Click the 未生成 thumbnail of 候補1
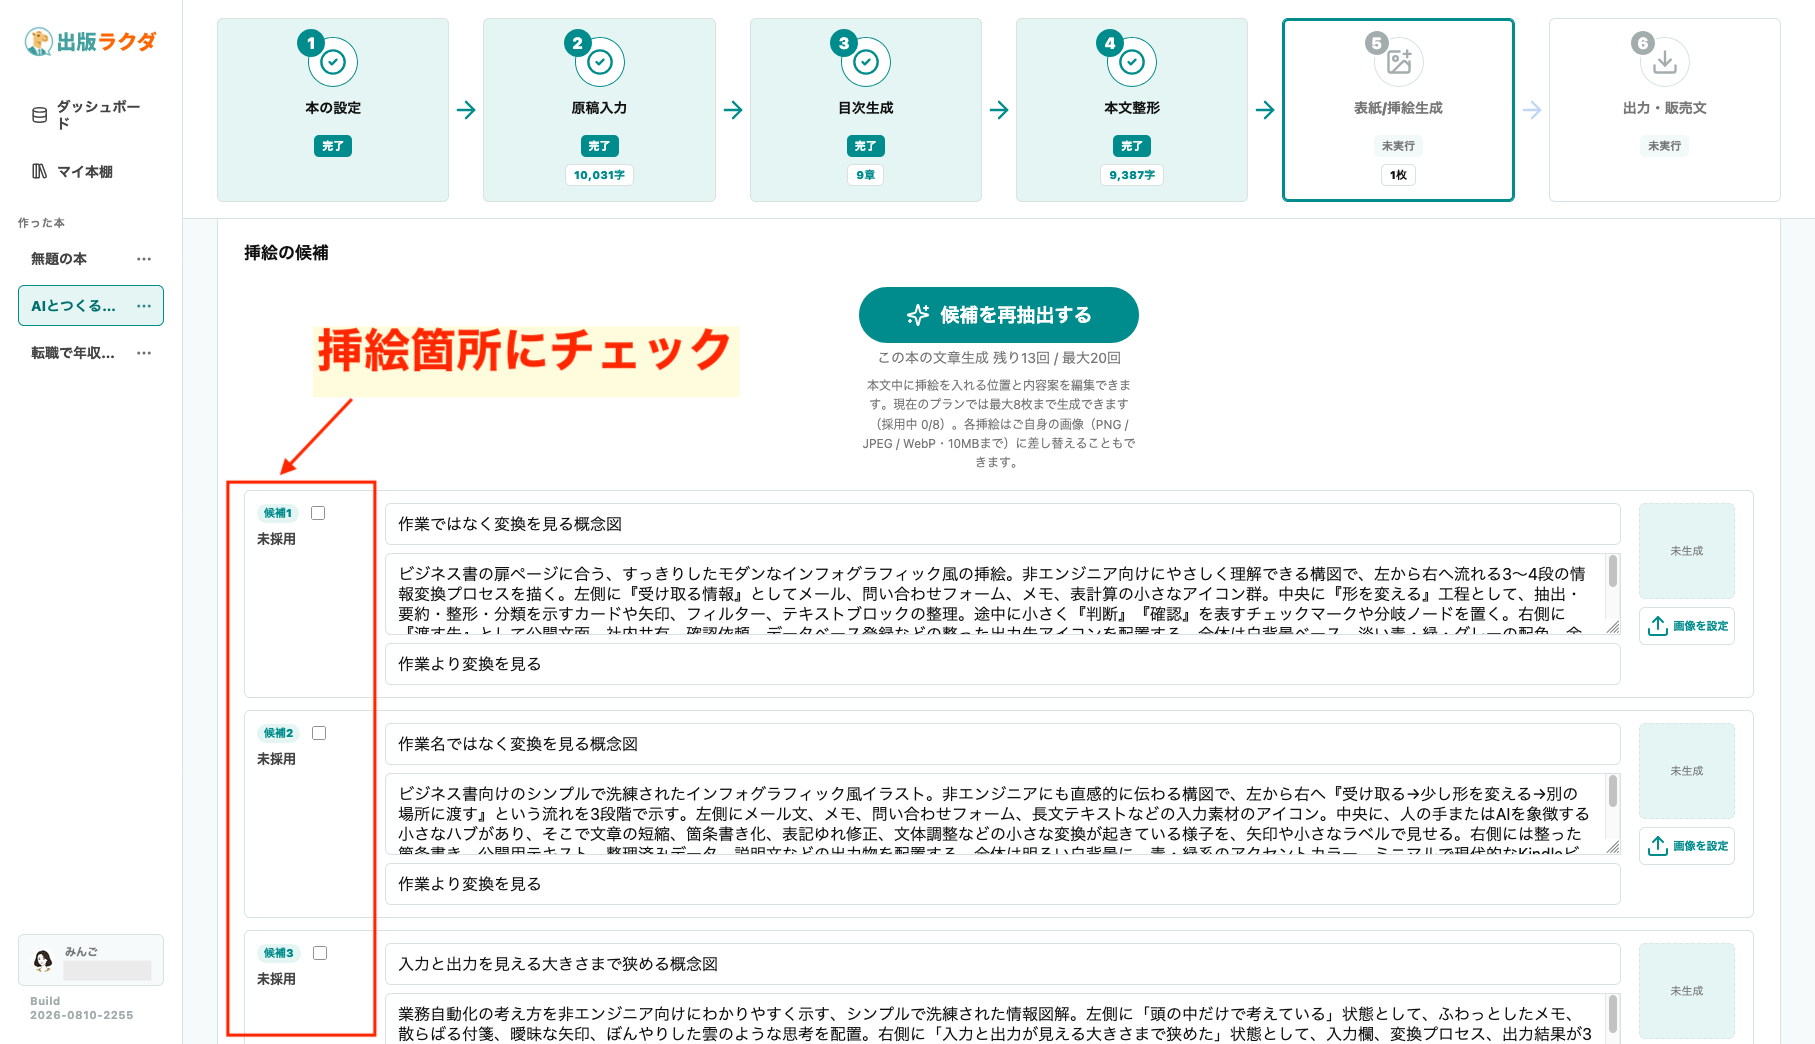This screenshot has height=1044, width=1815. point(1687,551)
